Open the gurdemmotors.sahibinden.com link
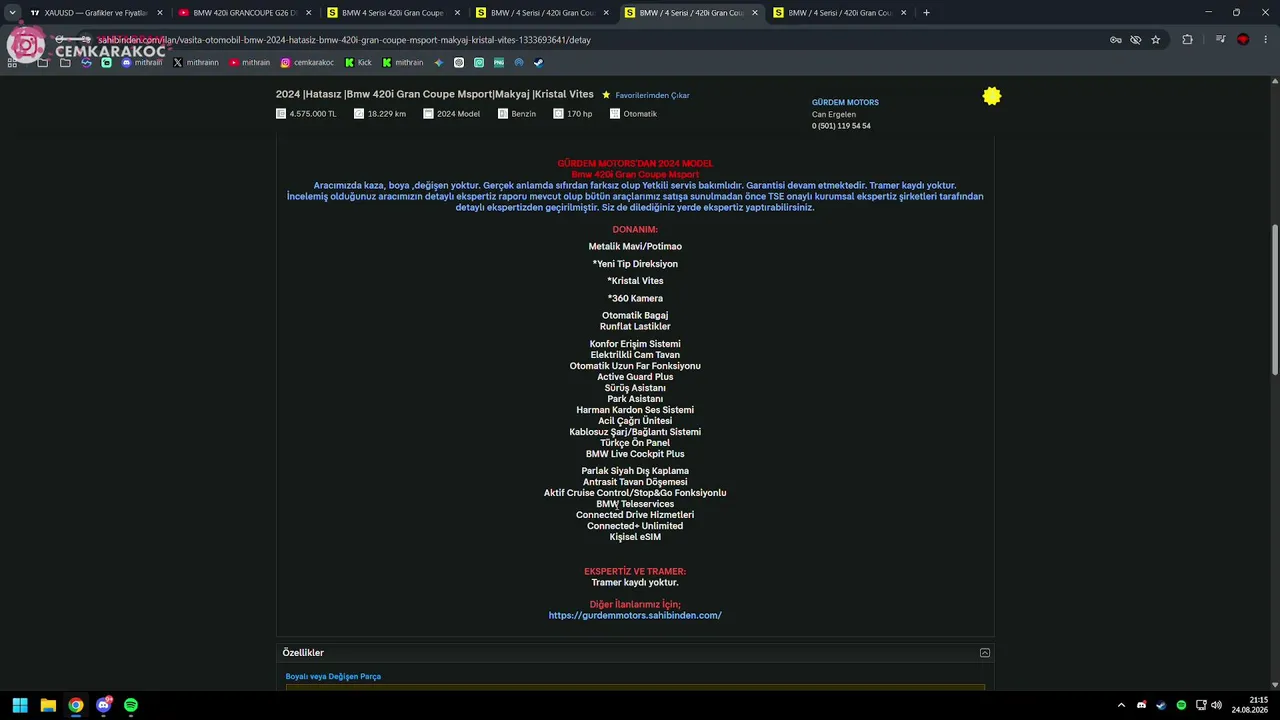Viewport: 1280px width, 720px height. pos(635,615)
